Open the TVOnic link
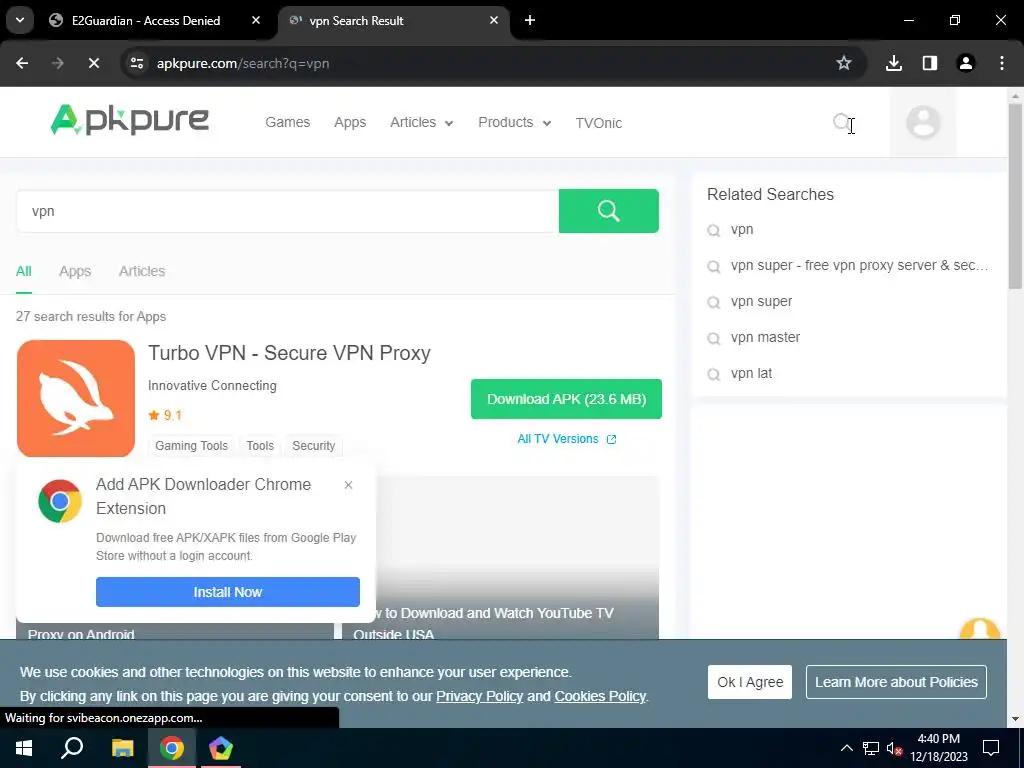Viewport: 1024px width, 768px height. click(599, 123)
